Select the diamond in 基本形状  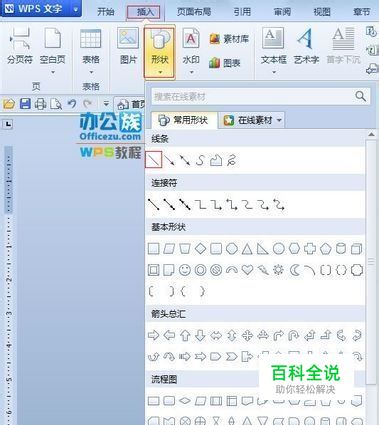coord(200,249)
